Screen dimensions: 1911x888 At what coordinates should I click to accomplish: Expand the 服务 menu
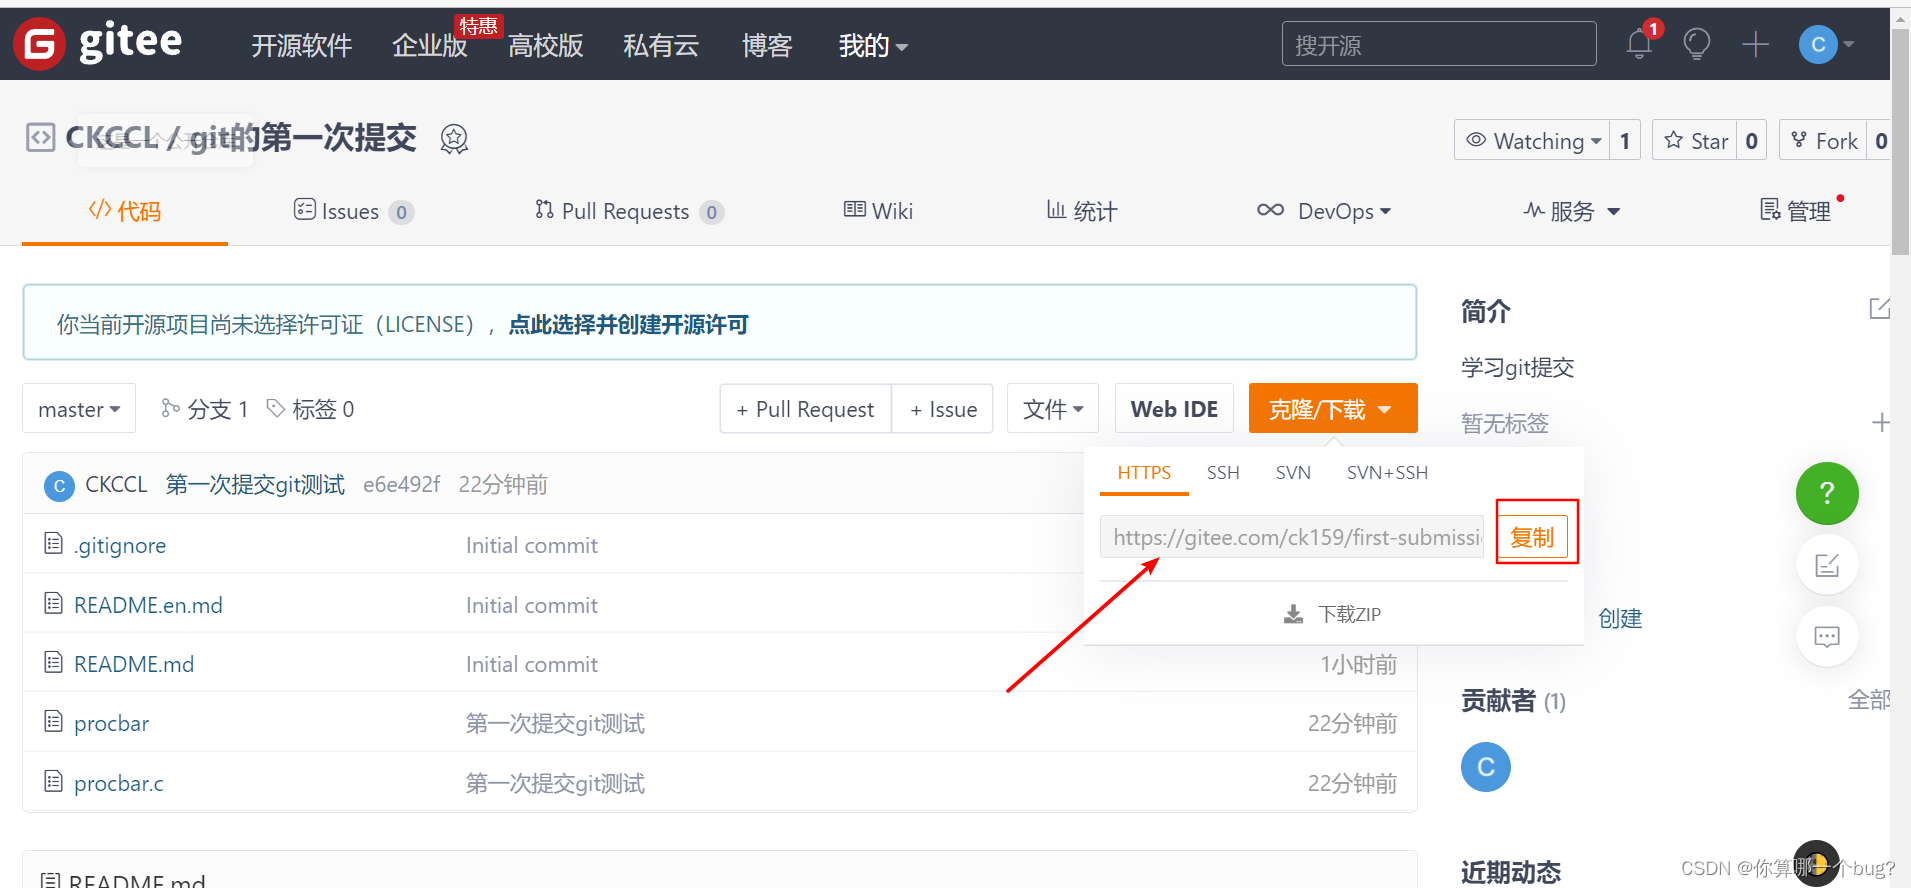tap(1572, 211)
